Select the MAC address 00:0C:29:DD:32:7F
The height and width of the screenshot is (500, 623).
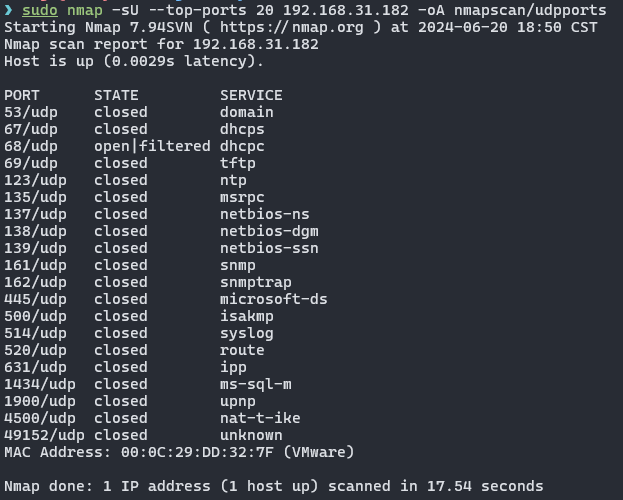point(197,452)
